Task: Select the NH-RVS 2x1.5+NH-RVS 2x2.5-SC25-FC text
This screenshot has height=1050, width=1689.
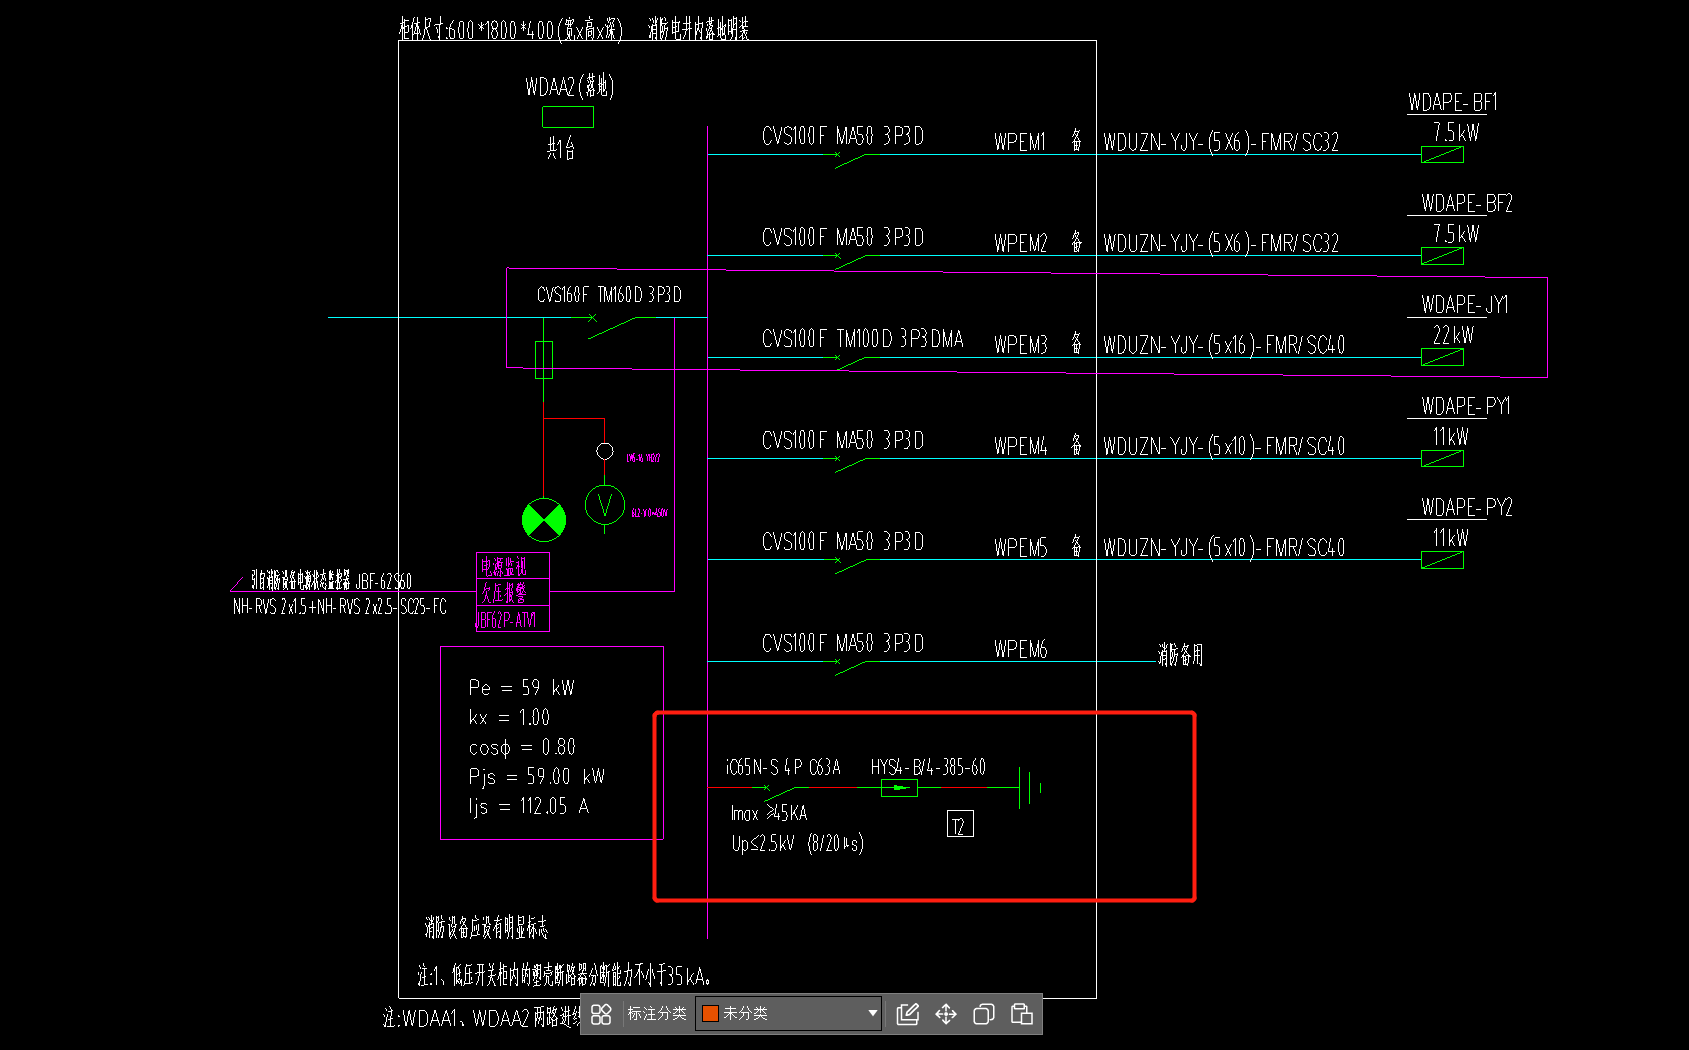Action: click(x=339, y=607)
